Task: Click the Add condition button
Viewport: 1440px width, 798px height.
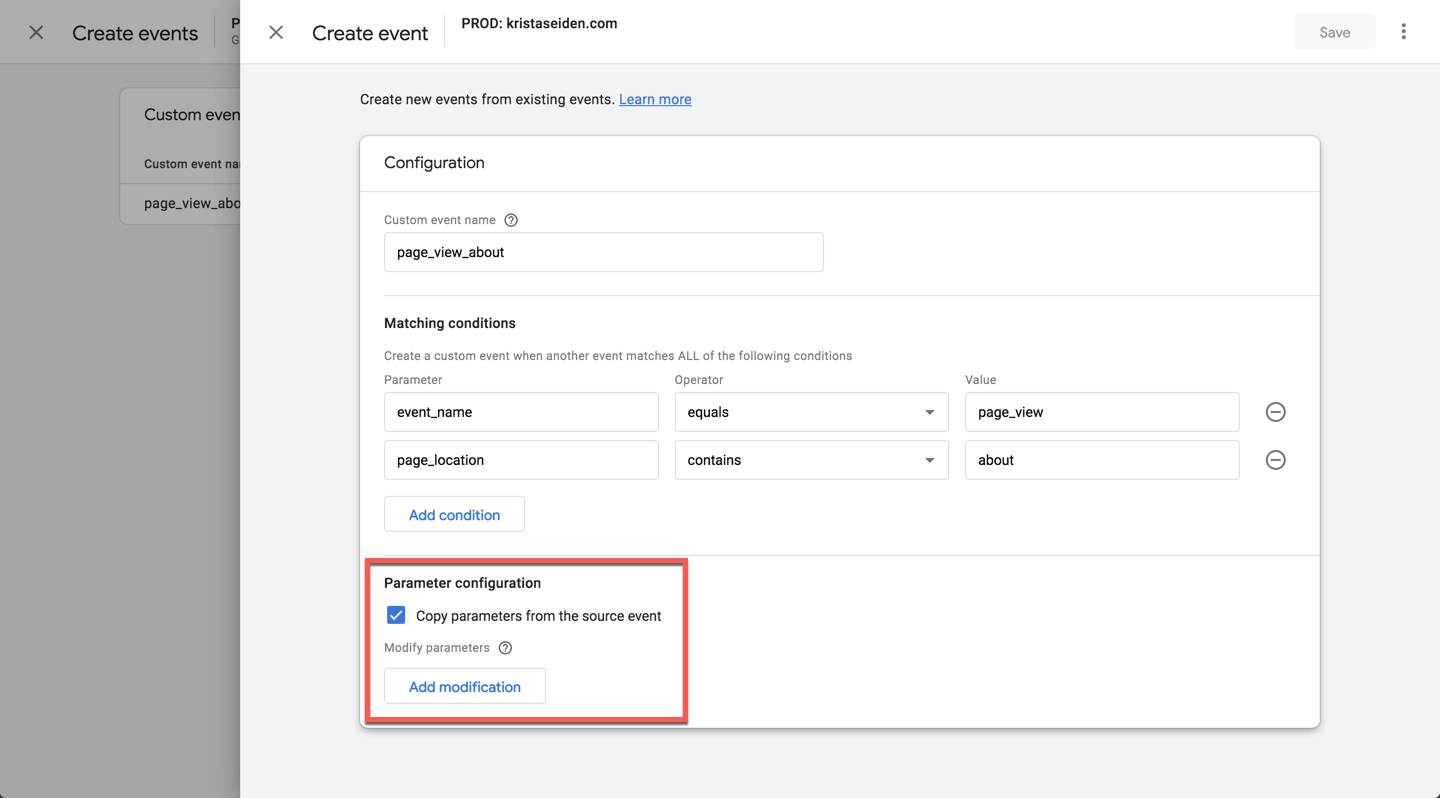Action: tap(454, 514)
